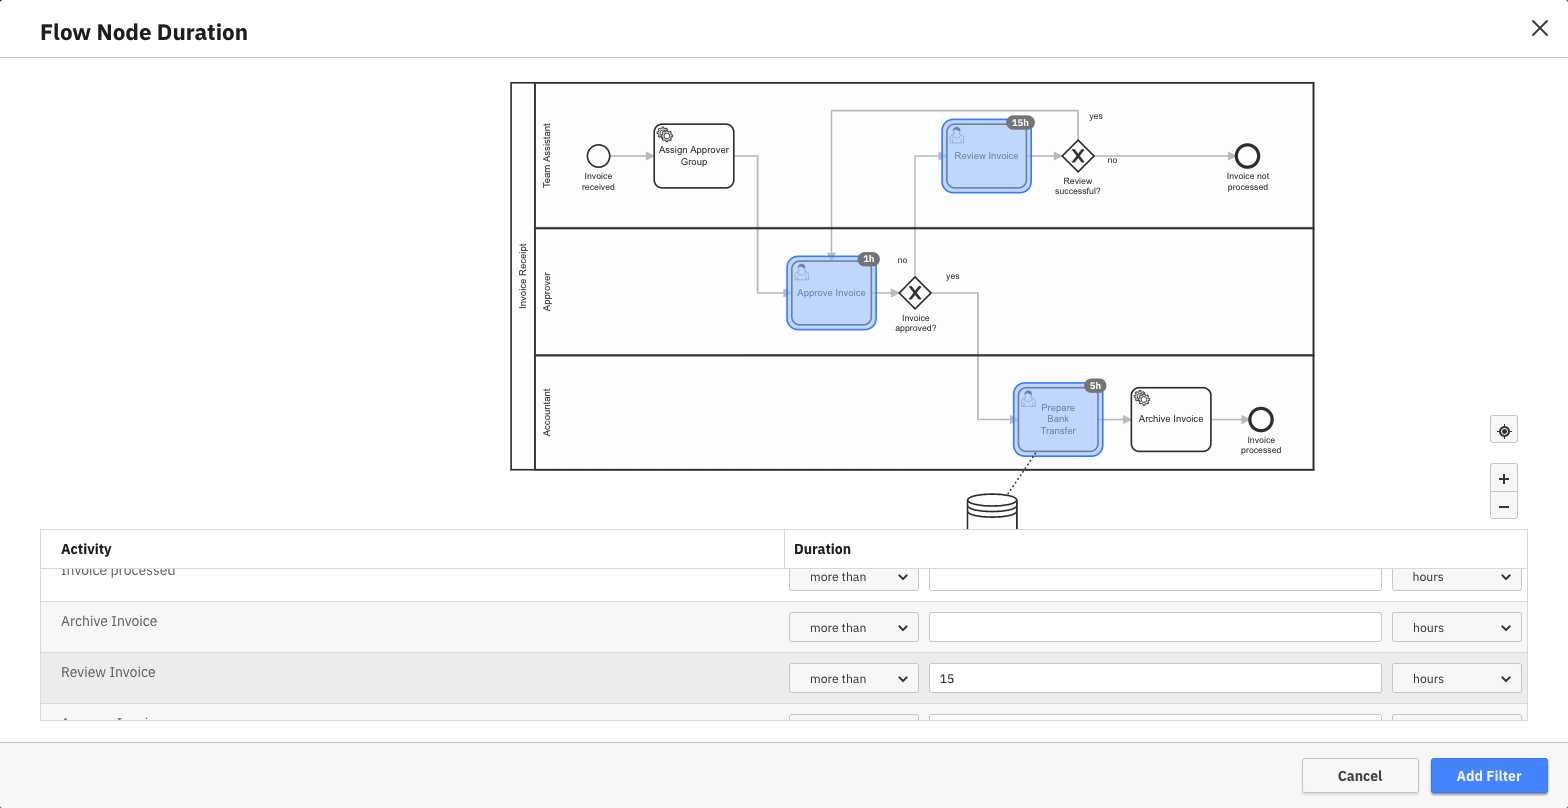This screenshot has width=1568, height=808.
Task: Click the Cancel button
Action: 1359,776
